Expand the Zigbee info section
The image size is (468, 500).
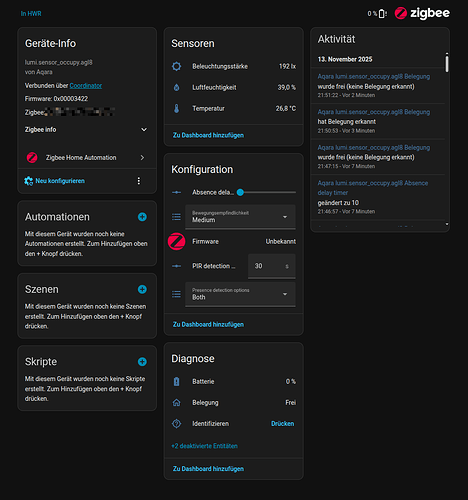pyautogui.click(x=86, y=129)
